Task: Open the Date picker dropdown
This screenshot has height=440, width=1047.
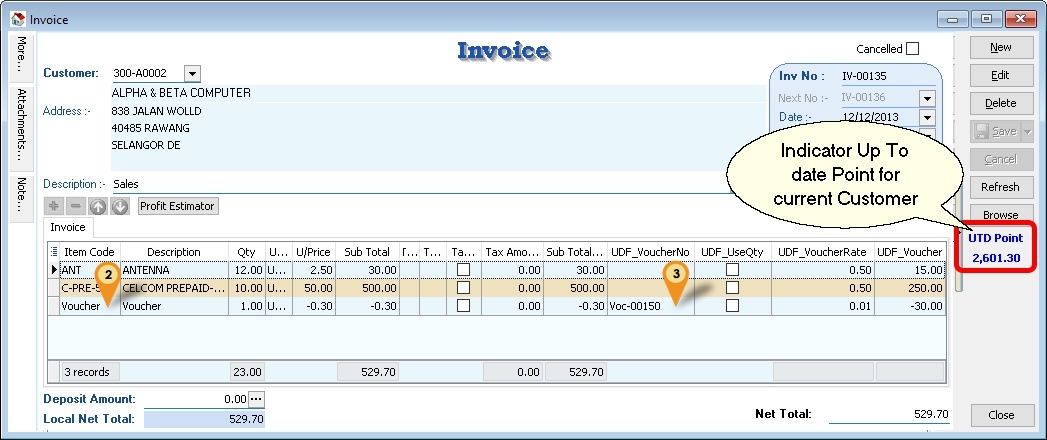Action: point(927,117)
